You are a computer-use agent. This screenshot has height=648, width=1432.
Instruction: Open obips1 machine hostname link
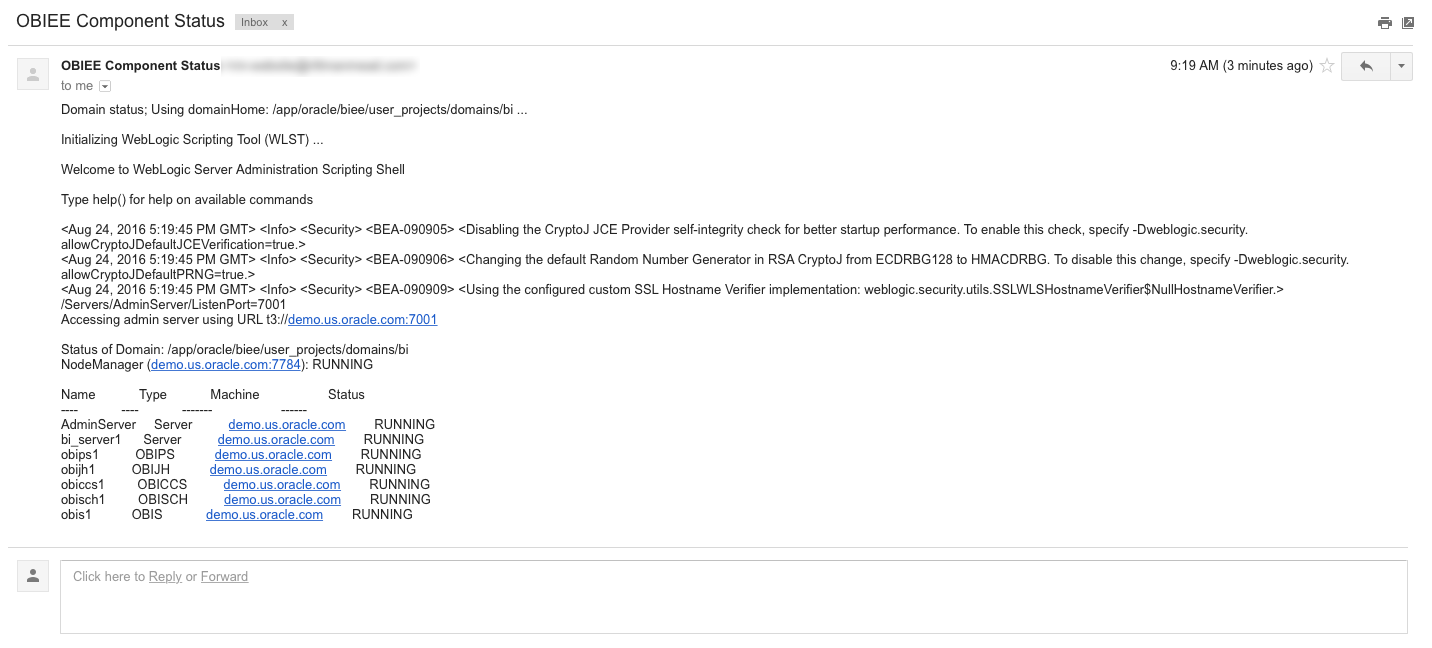click(x=273, y=455)
